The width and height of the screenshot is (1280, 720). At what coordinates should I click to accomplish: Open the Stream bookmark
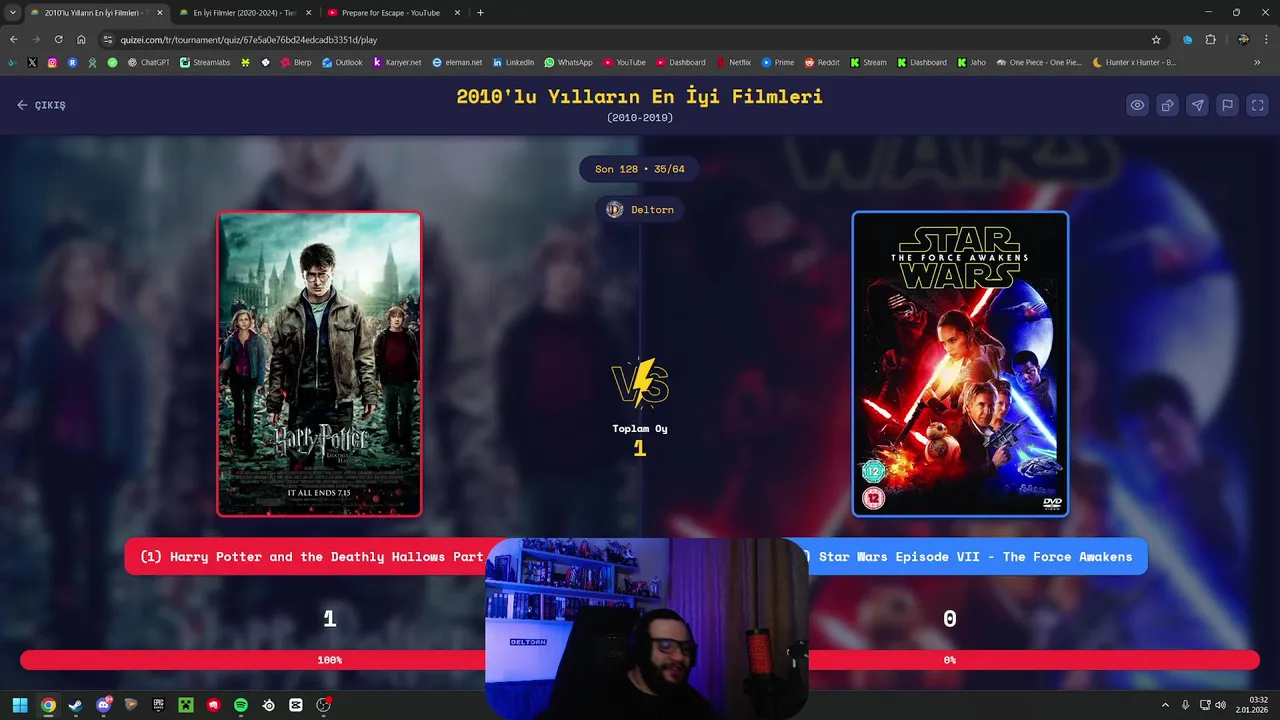point(868,62)
